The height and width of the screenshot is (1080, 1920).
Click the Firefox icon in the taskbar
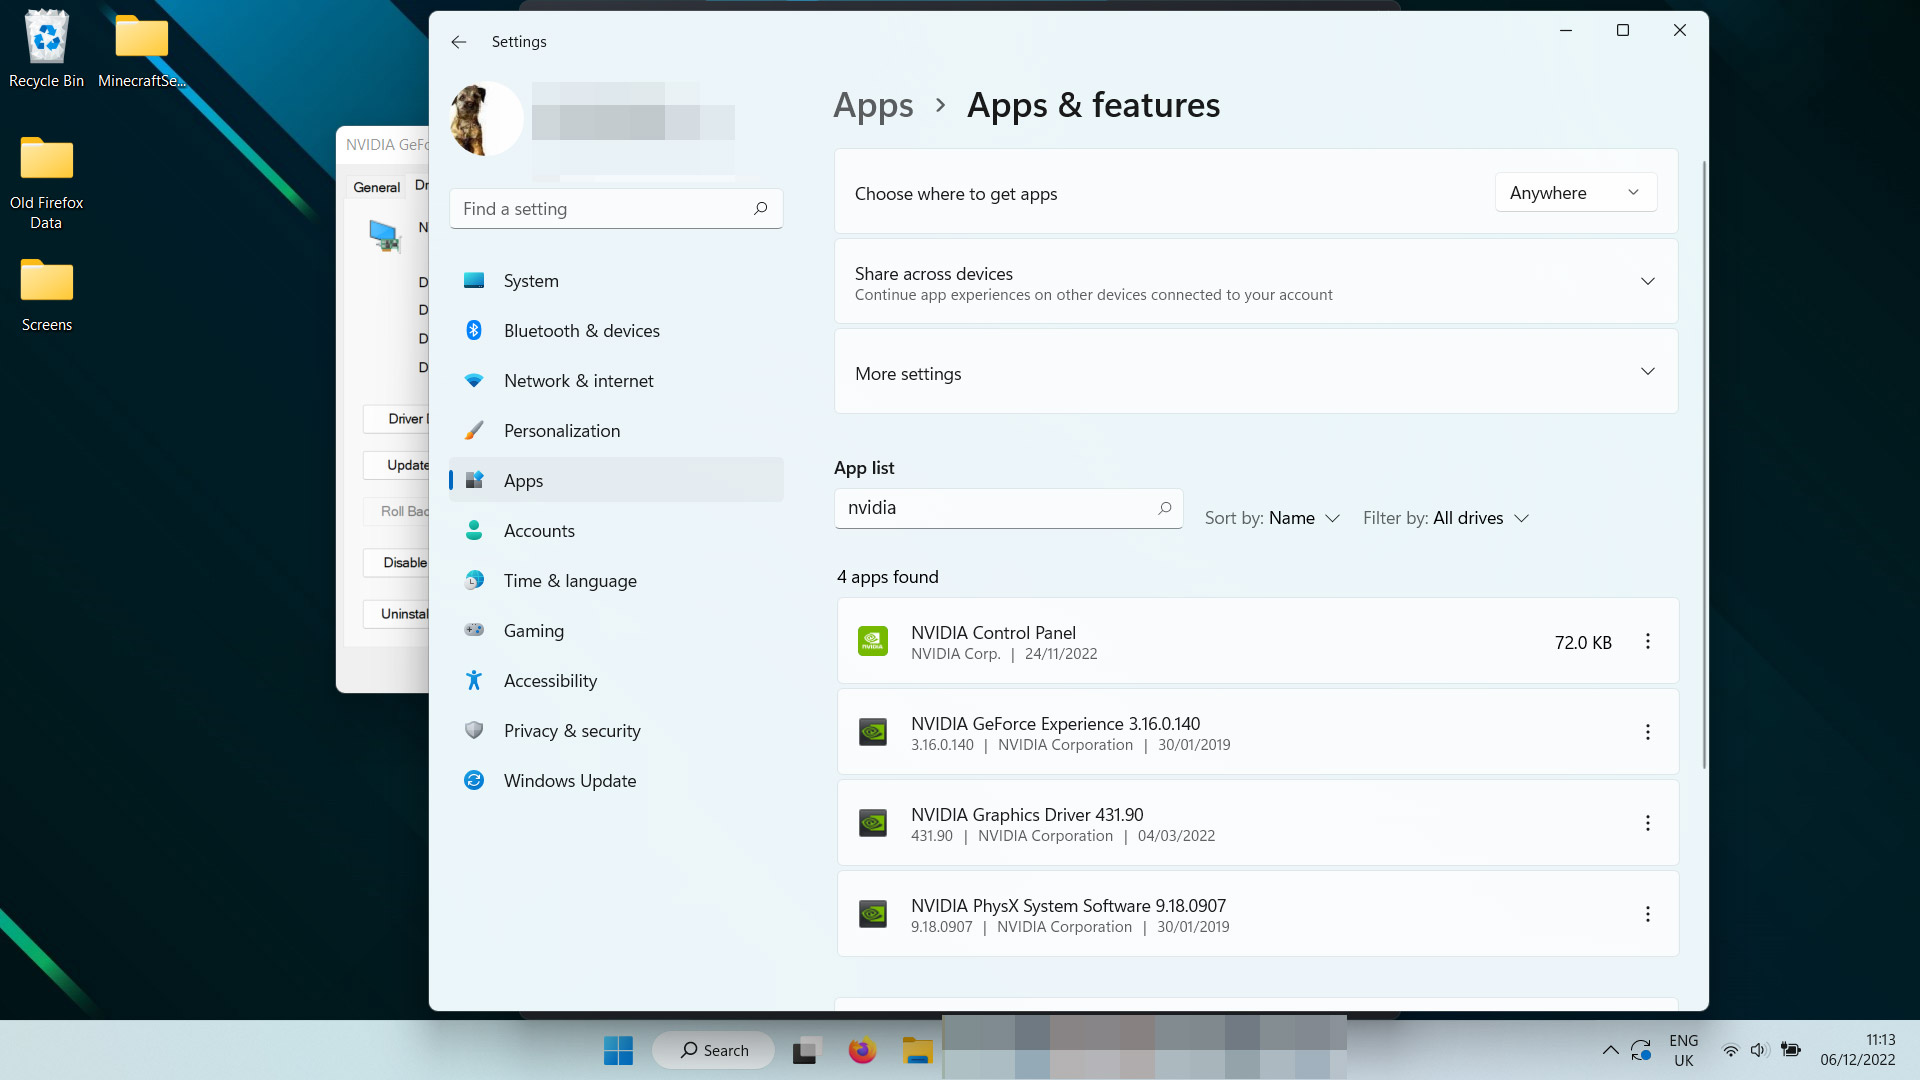point(861,1050)
